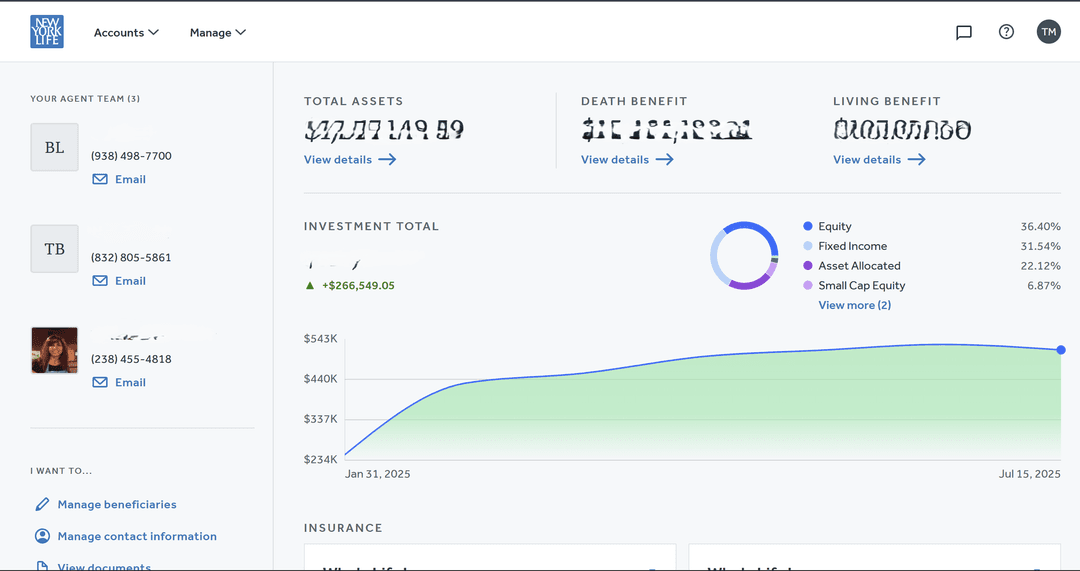1080x571 pixels.
Task: View details for Living Benefit
Action: (878, 160)
